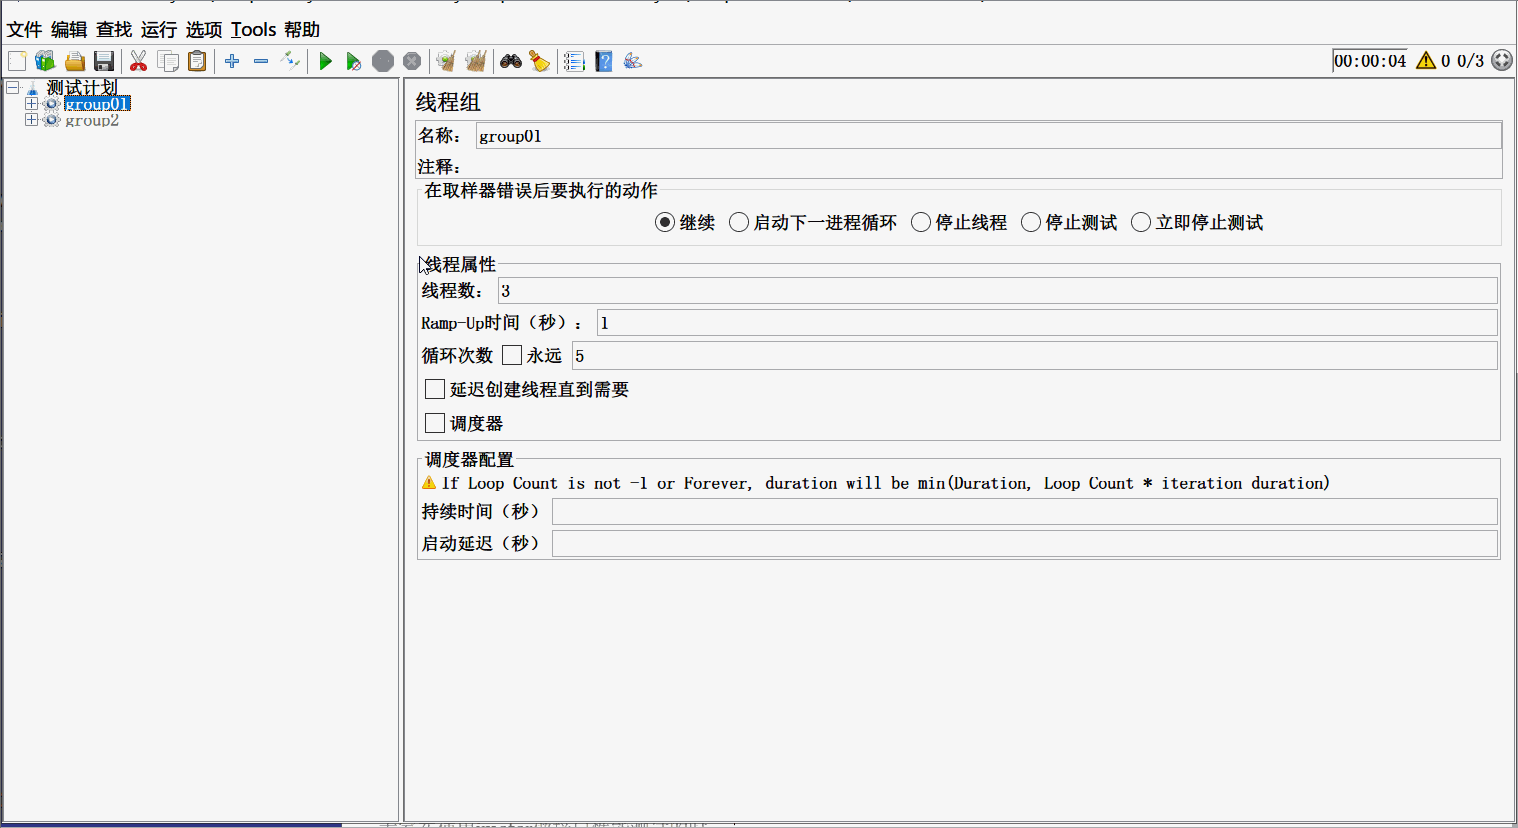Toggle the 调度器 checkbox
Screen dimensions: 1518x828
(x=435, y=423)
